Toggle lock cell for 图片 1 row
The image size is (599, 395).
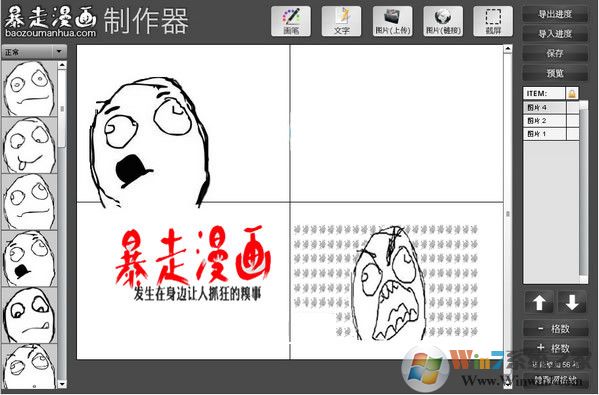pyautogui.click(x=573, y=134)
